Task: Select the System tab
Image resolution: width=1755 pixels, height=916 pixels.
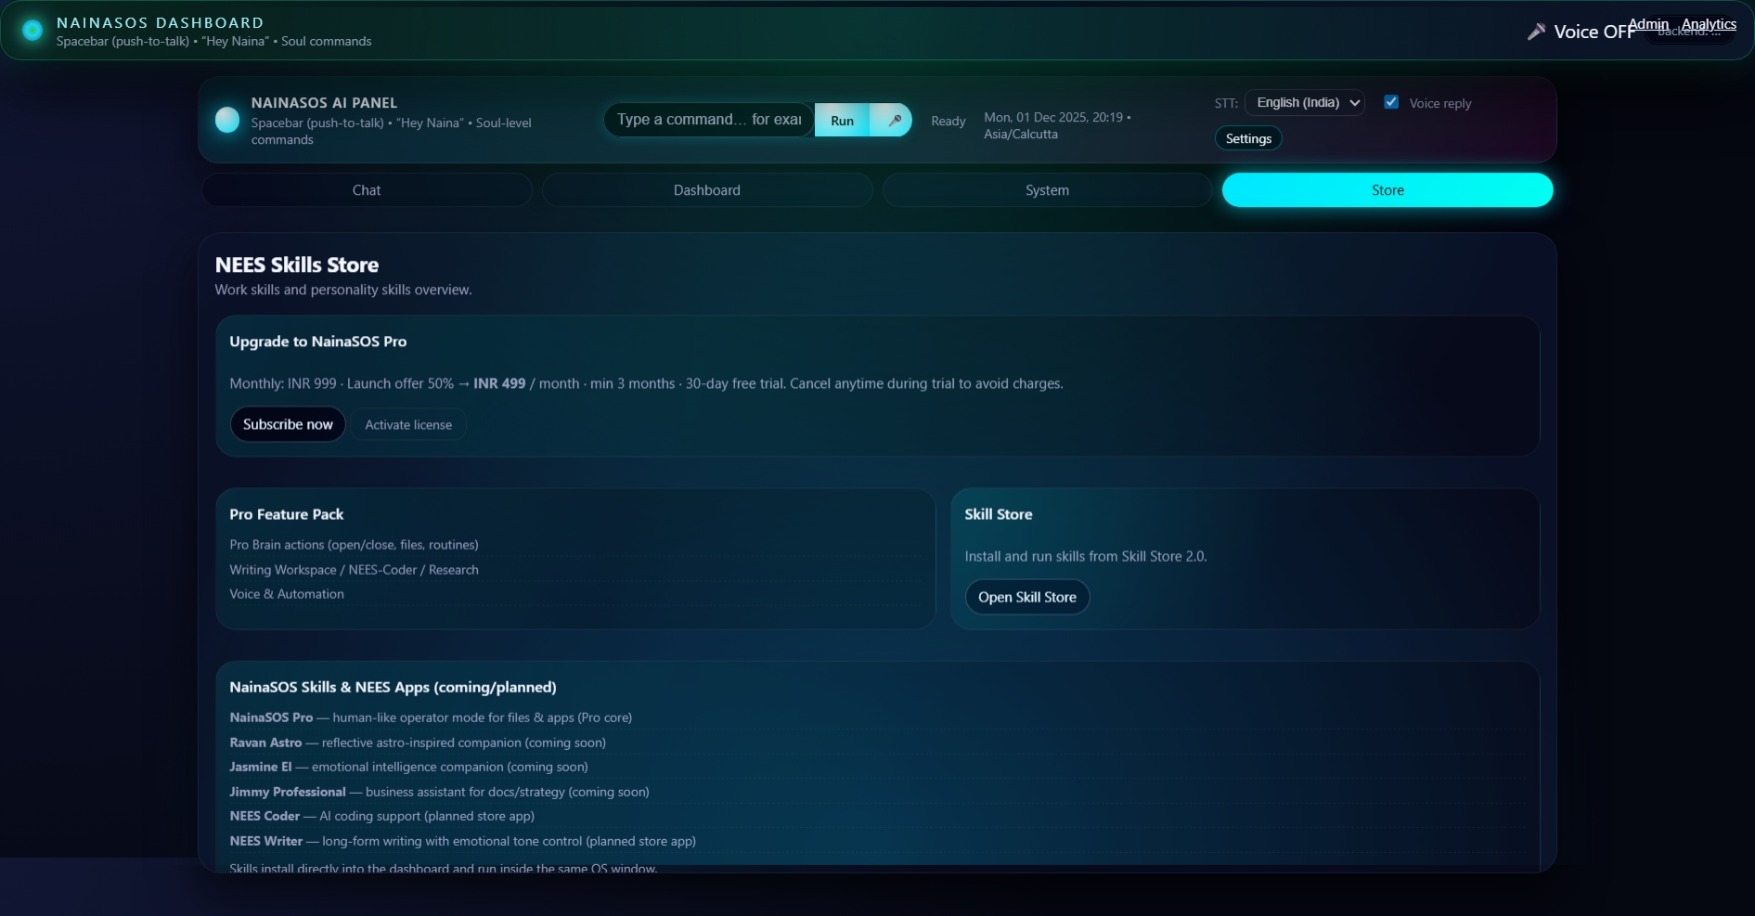Action: [1046, 190]
